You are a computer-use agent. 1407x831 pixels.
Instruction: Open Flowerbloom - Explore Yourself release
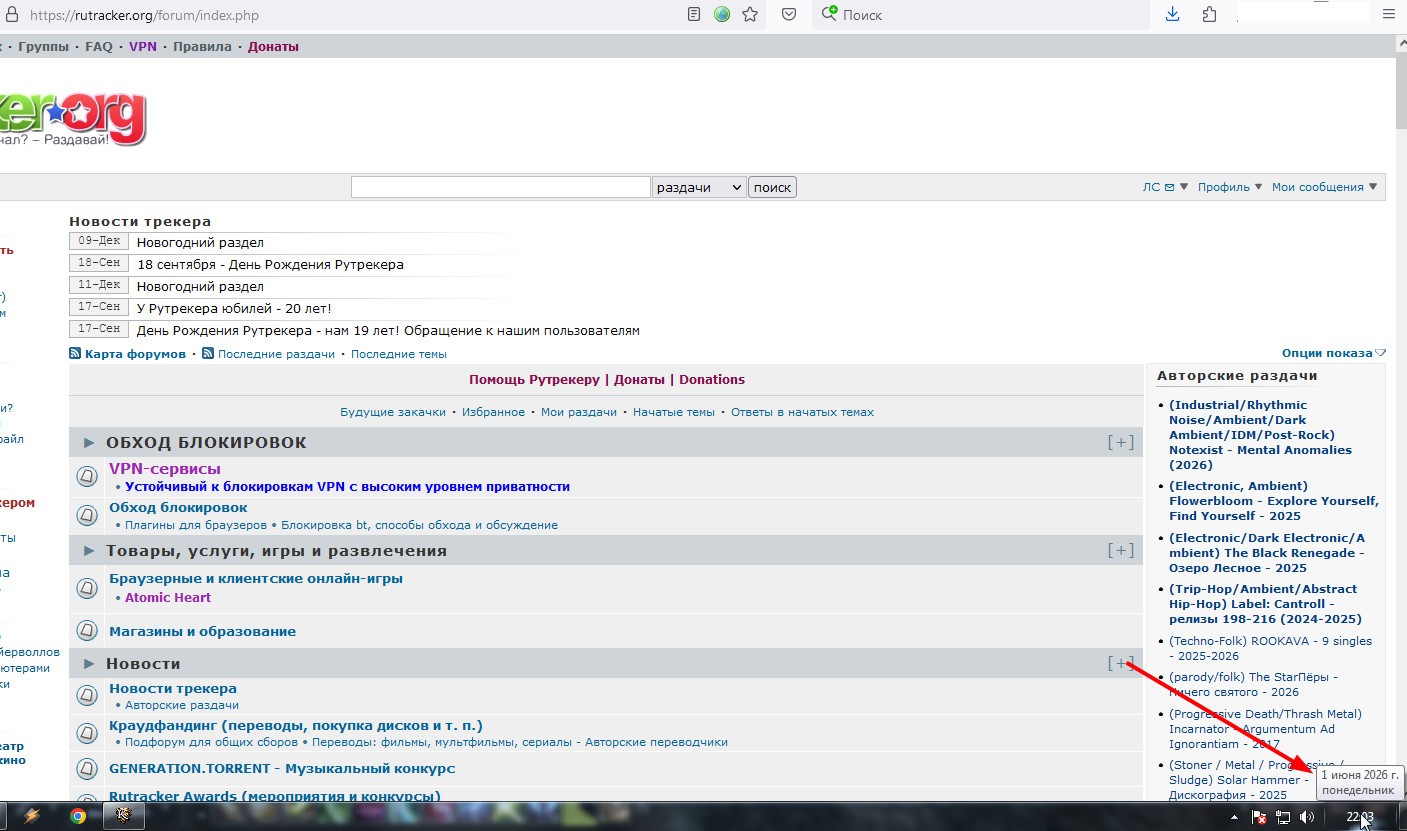[1273, 501]
